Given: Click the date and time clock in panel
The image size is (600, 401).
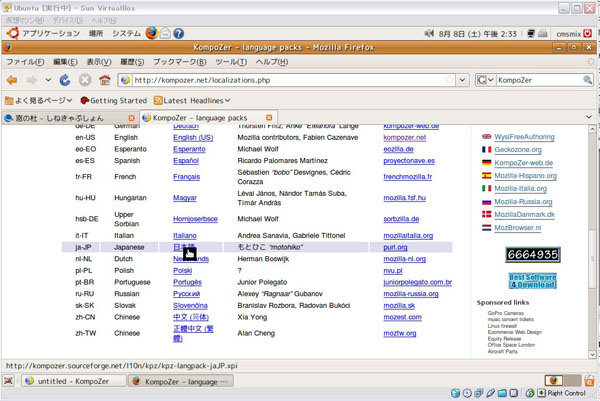Looking at the screenshot, I should click(x=478, y=34).
